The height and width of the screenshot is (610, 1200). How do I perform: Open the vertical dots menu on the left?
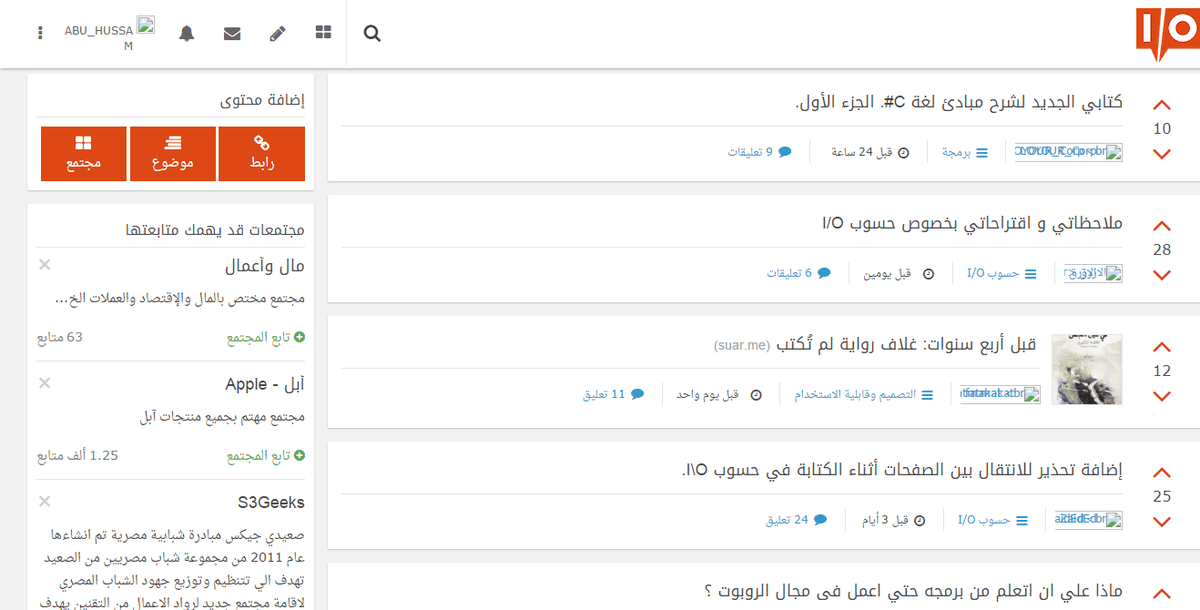click(39, 30)
